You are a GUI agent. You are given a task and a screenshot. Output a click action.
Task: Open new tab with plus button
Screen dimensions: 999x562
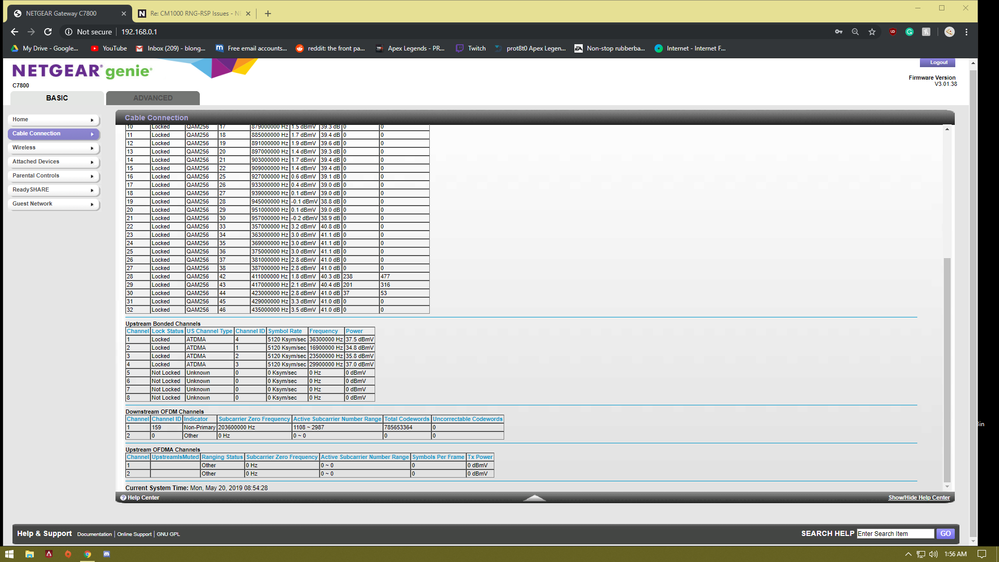point(268,13)
